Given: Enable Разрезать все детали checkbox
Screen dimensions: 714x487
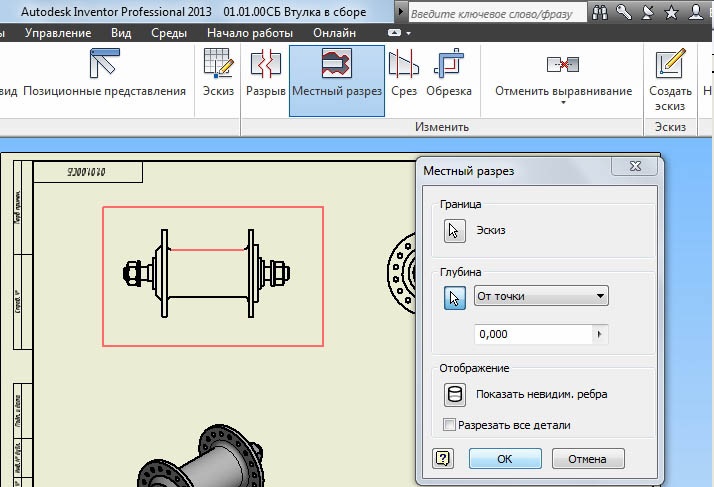Looking at the screenshot, I should click(449, 425).
